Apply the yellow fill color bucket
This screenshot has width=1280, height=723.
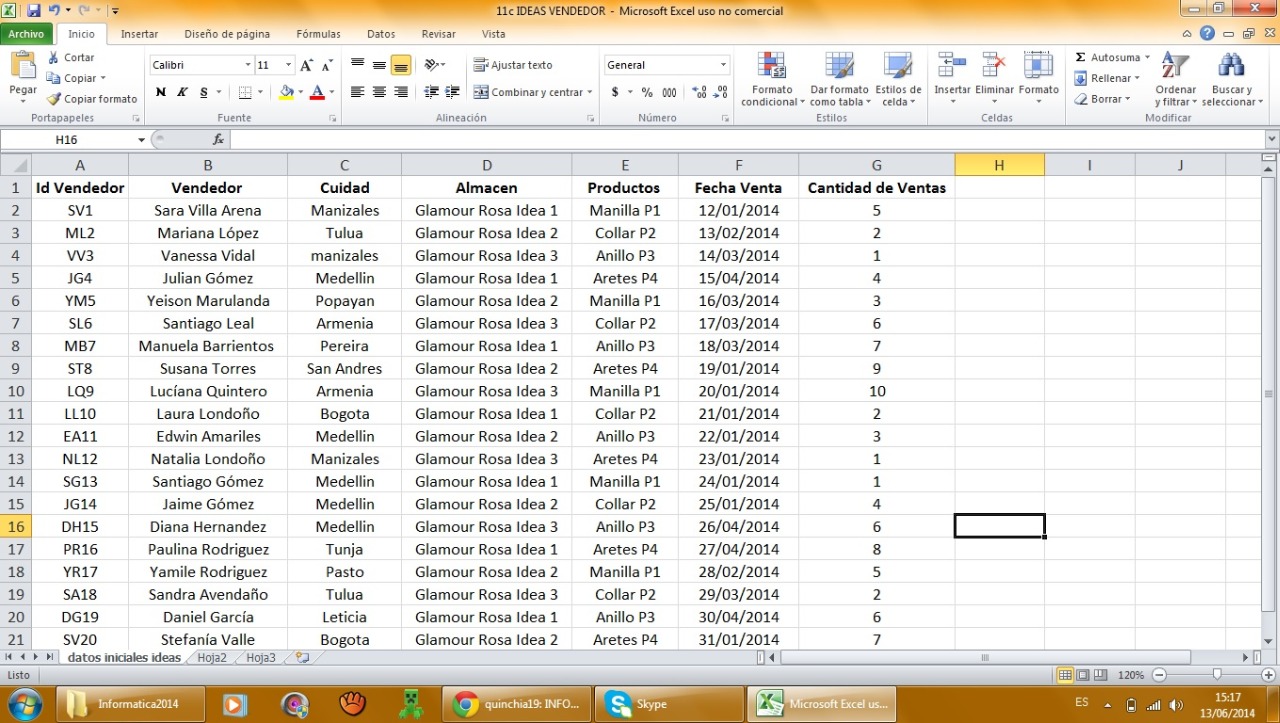(286, 92)
